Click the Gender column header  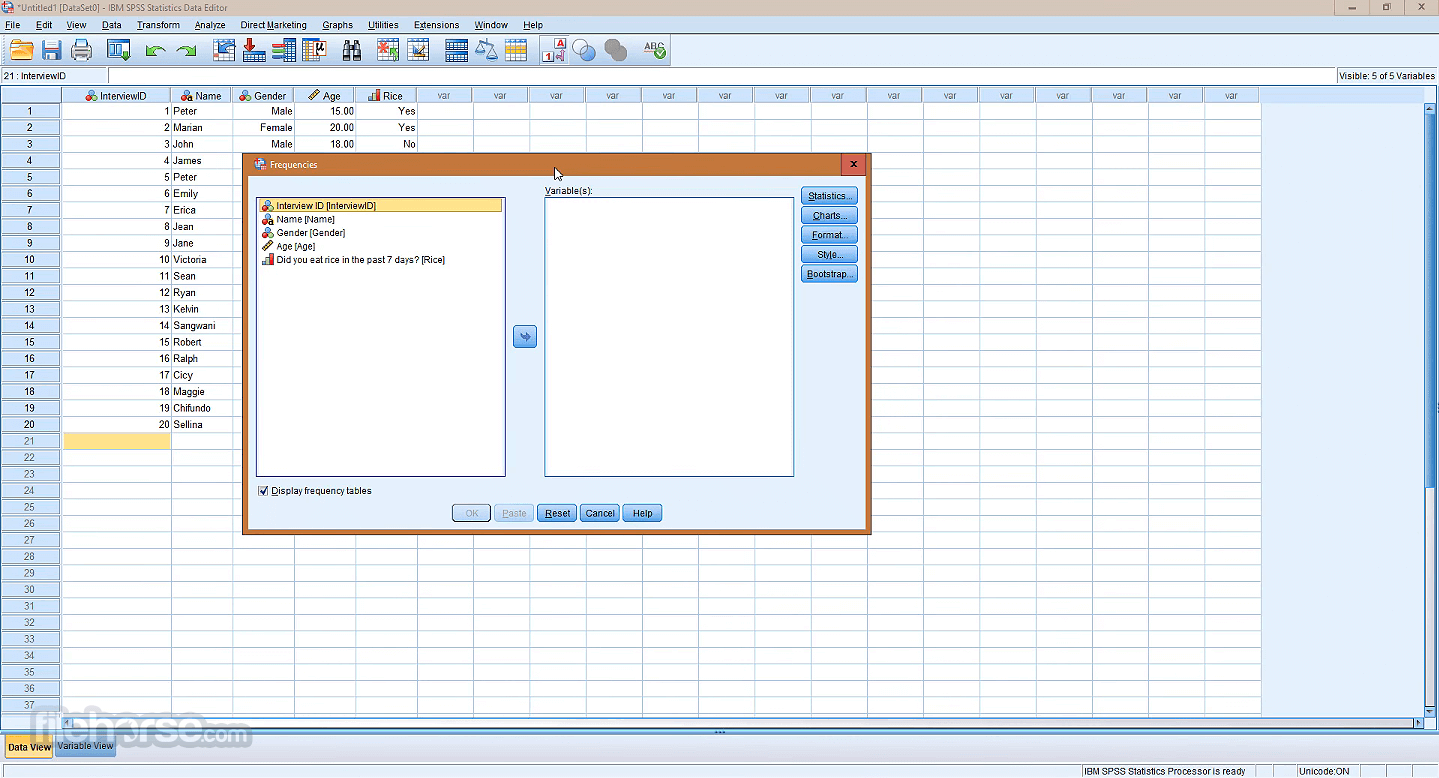click(x=263, y=96)
